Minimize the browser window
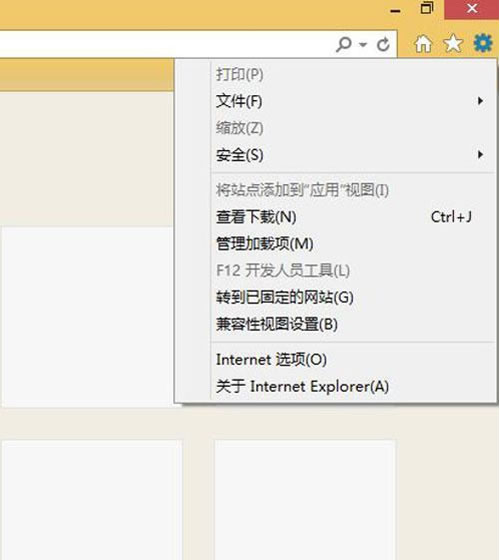Image resolution: width=500 pixels, height=560 pixels. pos(395,10)
